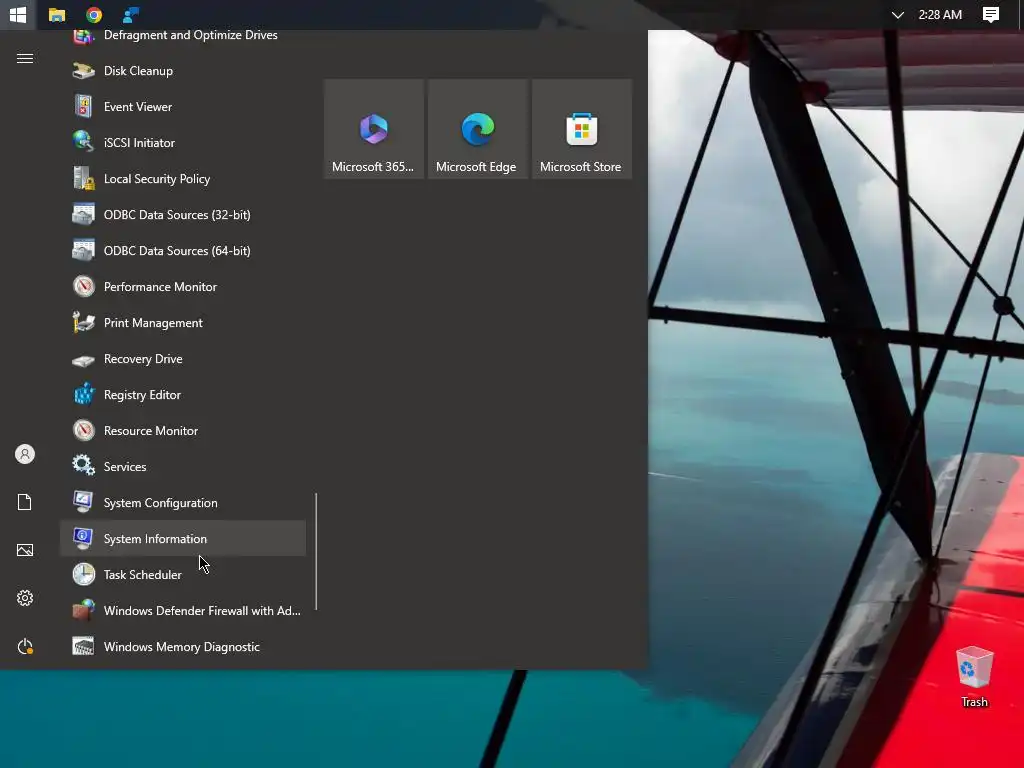Open ODBC Data Sources (64-bit) icon
This screenshot has height=768, width=1024.
point(84,250)
